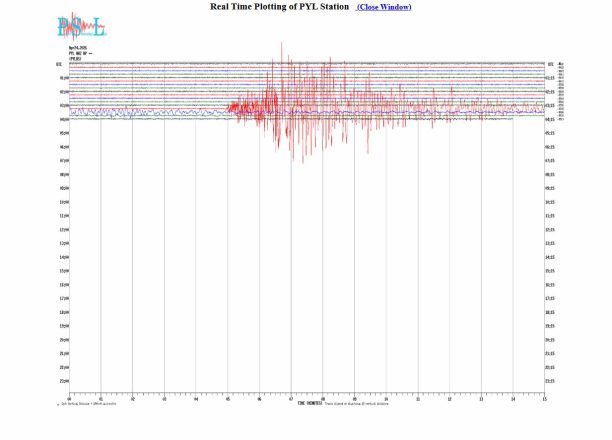Click the UTC label on the right axis
The width and height of the screenshot is (612, 440).
click(551, 63)
